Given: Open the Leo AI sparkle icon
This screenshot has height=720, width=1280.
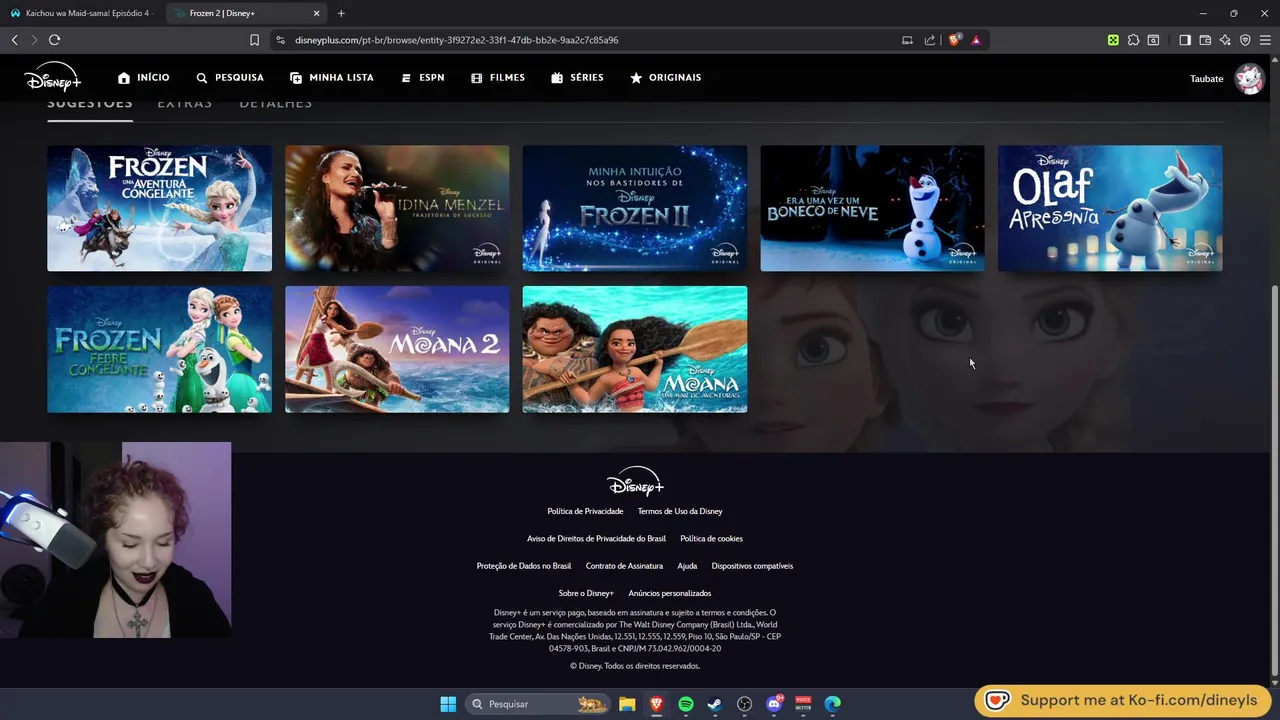Looking at the screenshot, I should [1225, 40].
